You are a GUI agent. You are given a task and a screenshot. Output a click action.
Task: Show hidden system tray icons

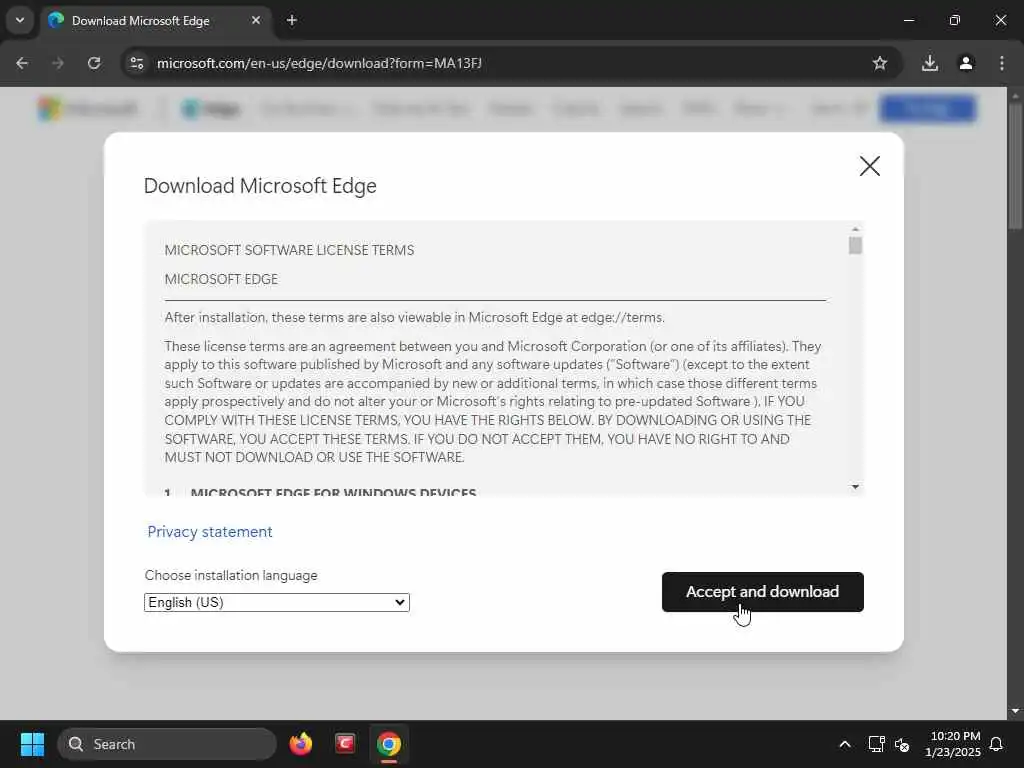click(x=844, y=744)
